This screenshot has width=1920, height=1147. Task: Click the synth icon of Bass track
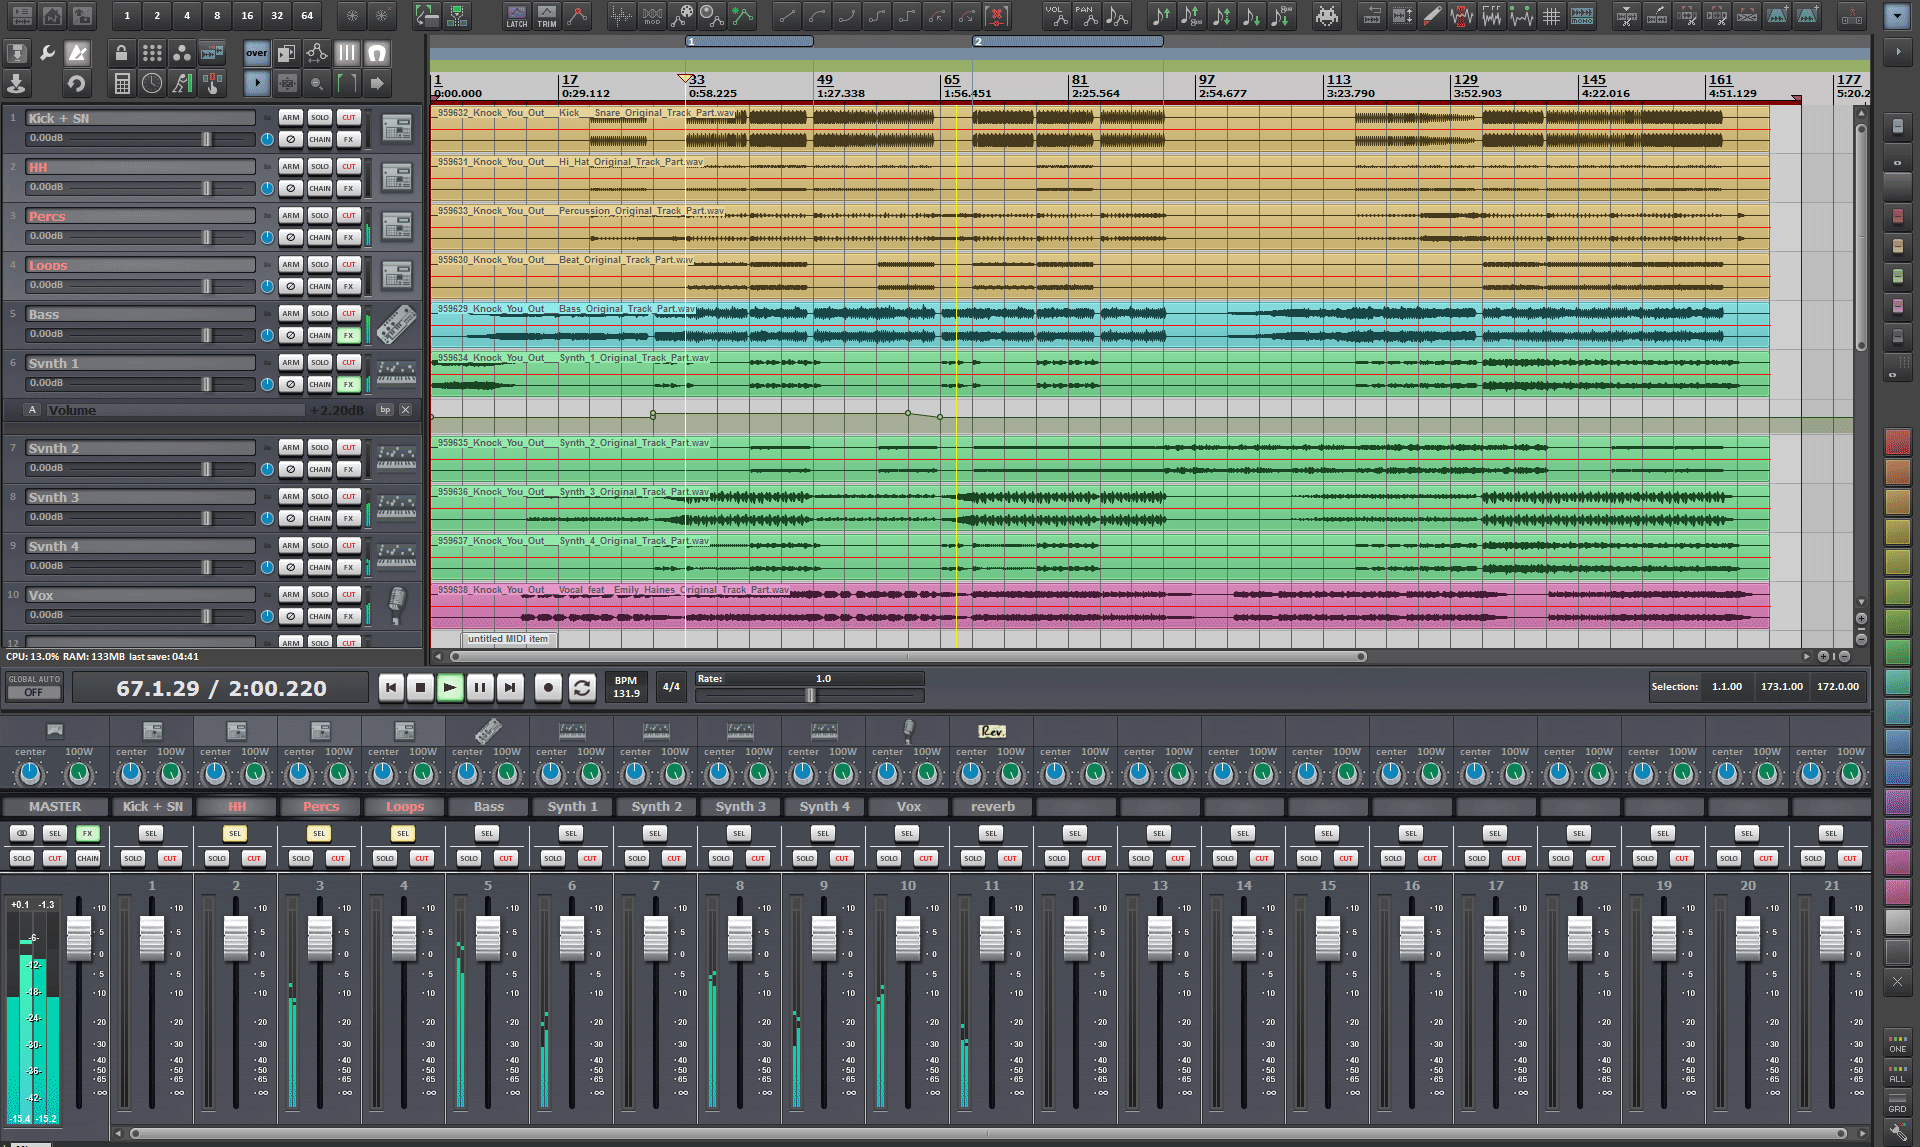397,324
